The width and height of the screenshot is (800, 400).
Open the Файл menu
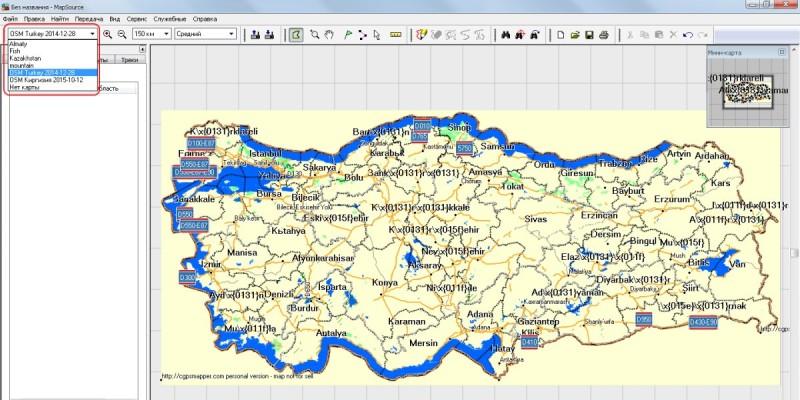[x=10, y=19]
